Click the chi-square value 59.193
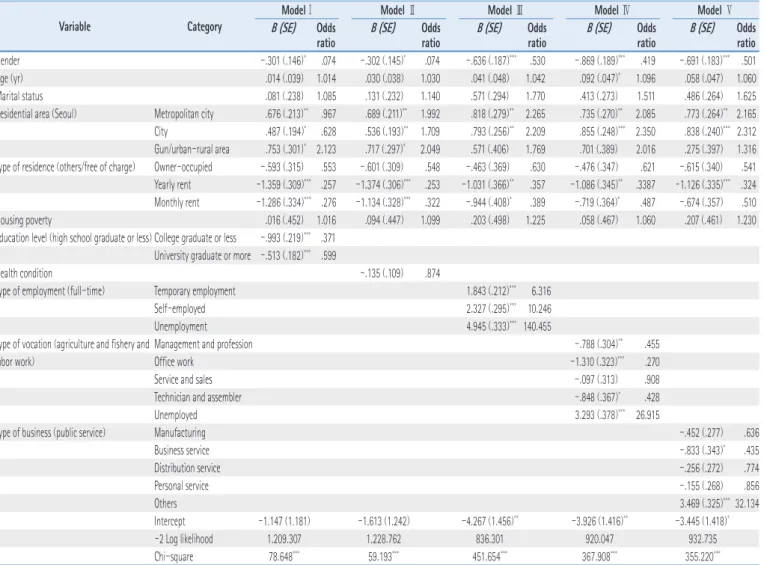Viewport: 764px width, 565px height. tap(385, 557)
